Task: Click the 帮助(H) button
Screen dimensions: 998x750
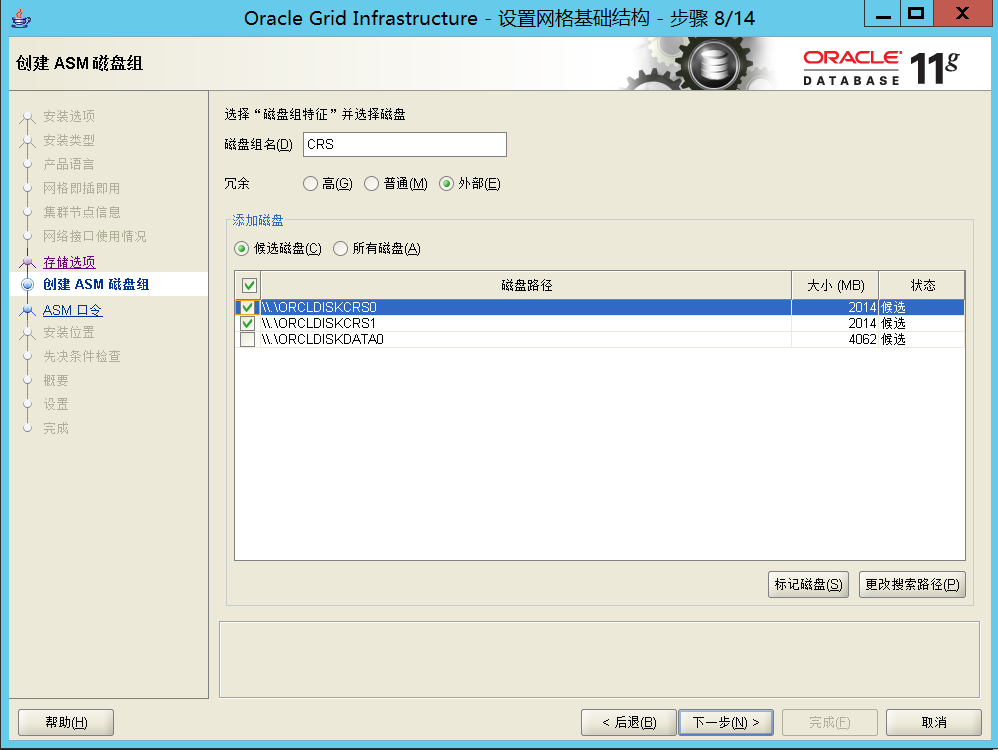Action: 66,723
